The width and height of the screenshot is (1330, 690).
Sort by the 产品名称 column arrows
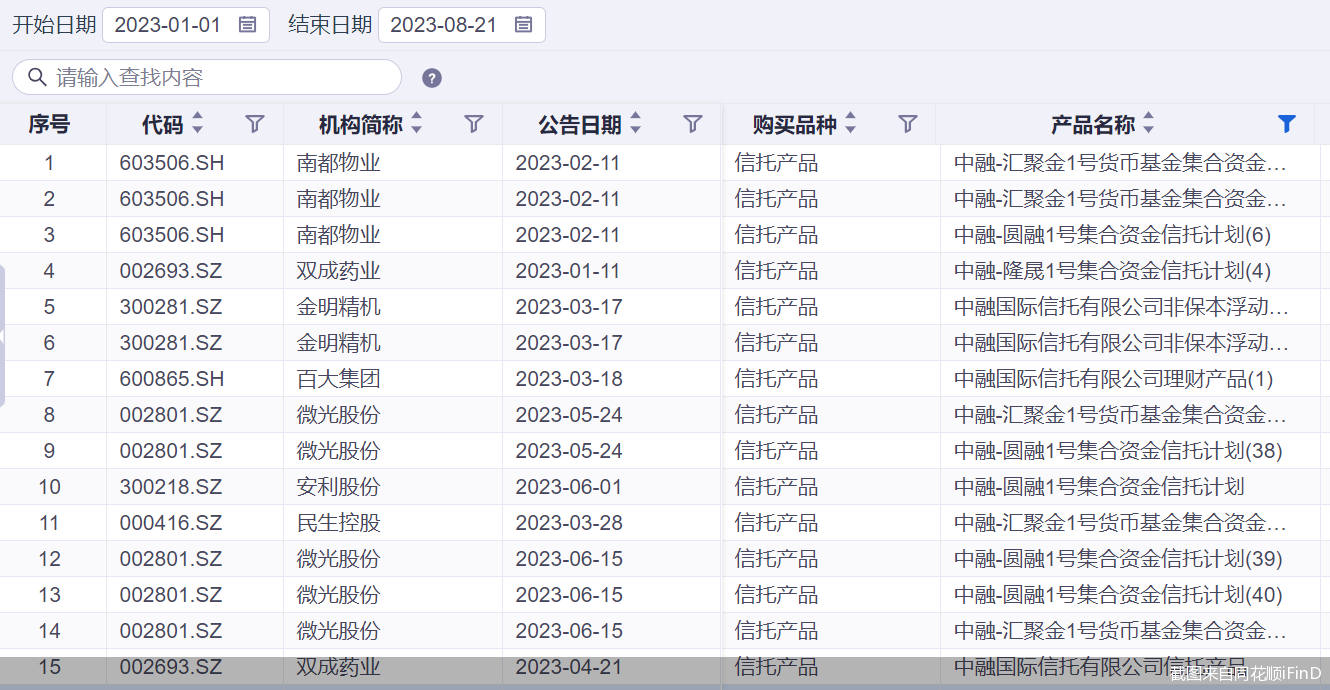pos(1148,124)
